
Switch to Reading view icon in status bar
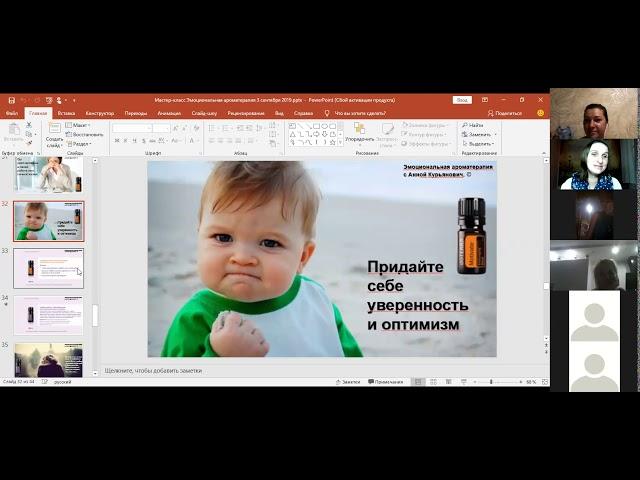[x=449, y=382]
